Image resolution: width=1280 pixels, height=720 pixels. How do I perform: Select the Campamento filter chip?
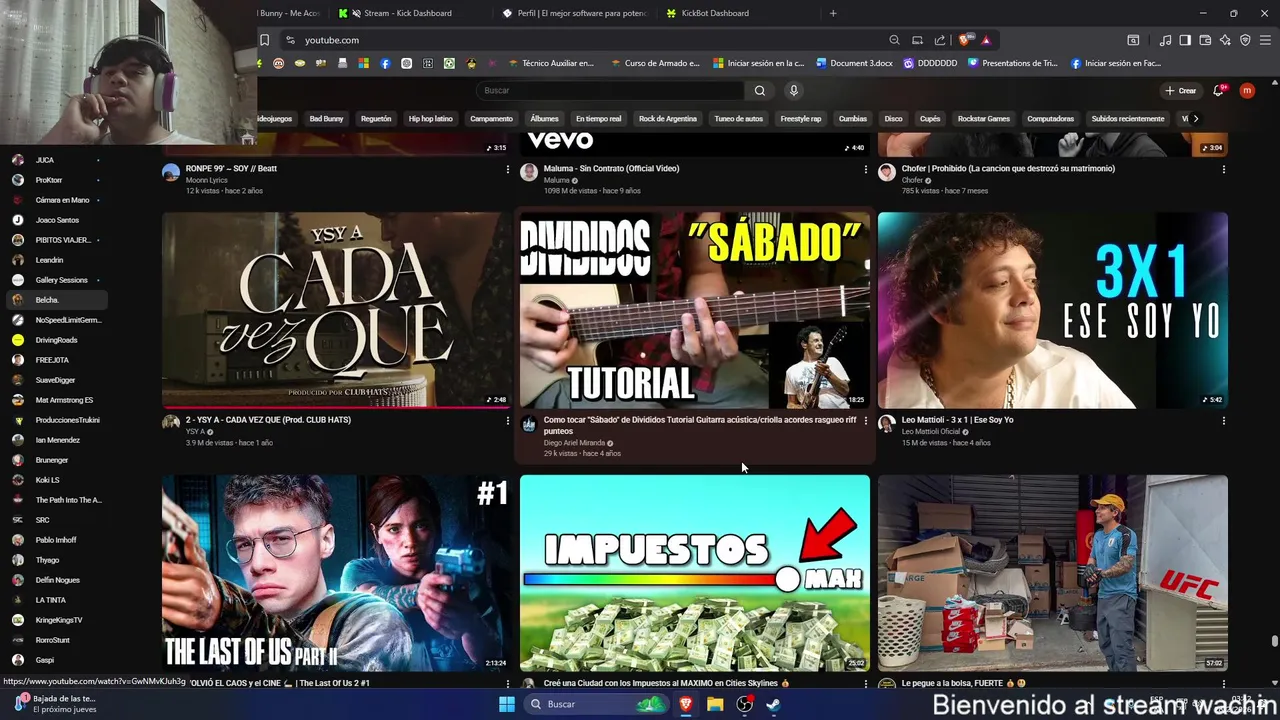(491, 119)
